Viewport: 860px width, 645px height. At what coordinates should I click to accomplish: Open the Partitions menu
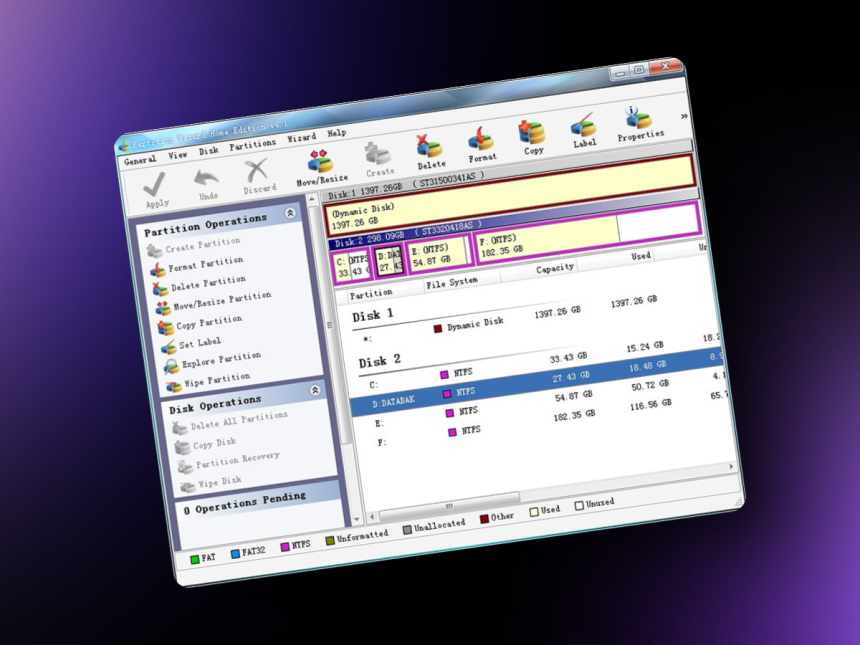[252, 145]
